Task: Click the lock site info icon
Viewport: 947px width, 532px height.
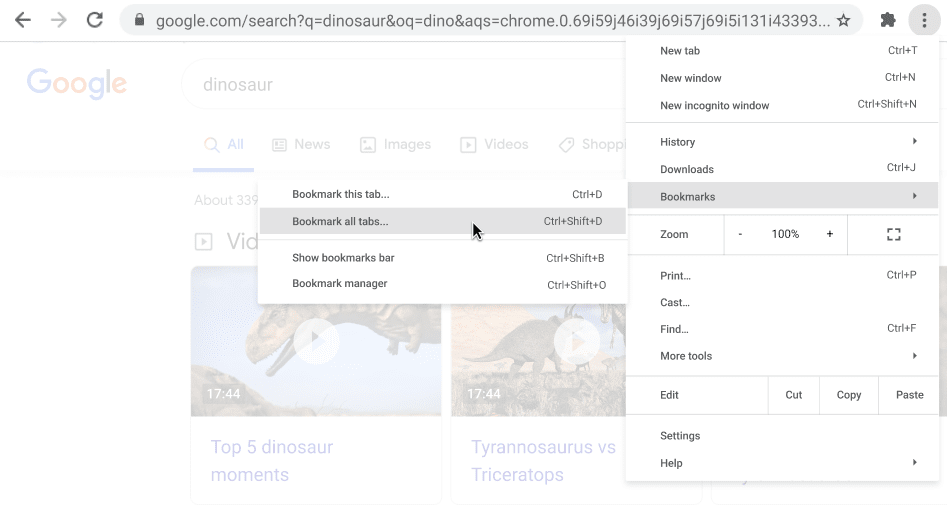Action: pyautogui.click(x=140, y=21)
